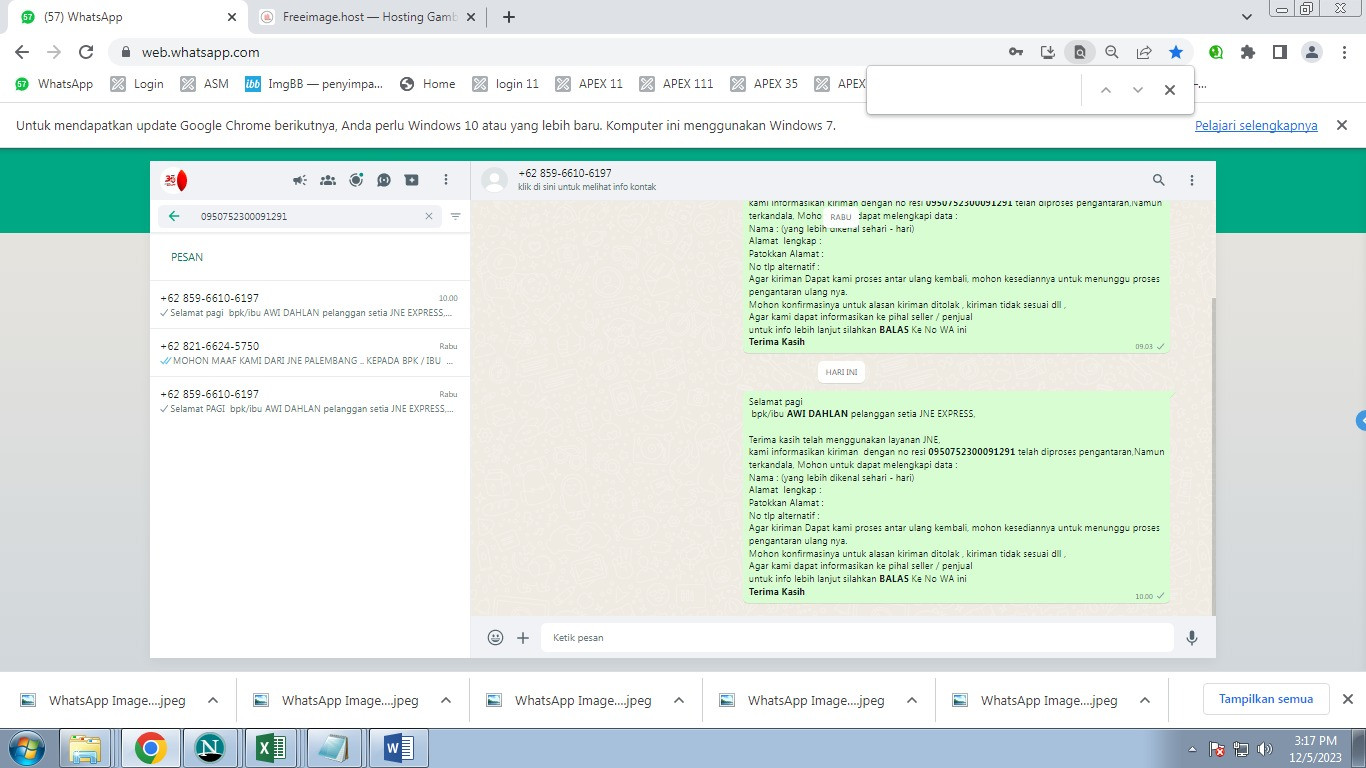Click 'klik di sini untuk melihat info kontak'
The image size is (1366, 768).
click(x=587, y=187)
